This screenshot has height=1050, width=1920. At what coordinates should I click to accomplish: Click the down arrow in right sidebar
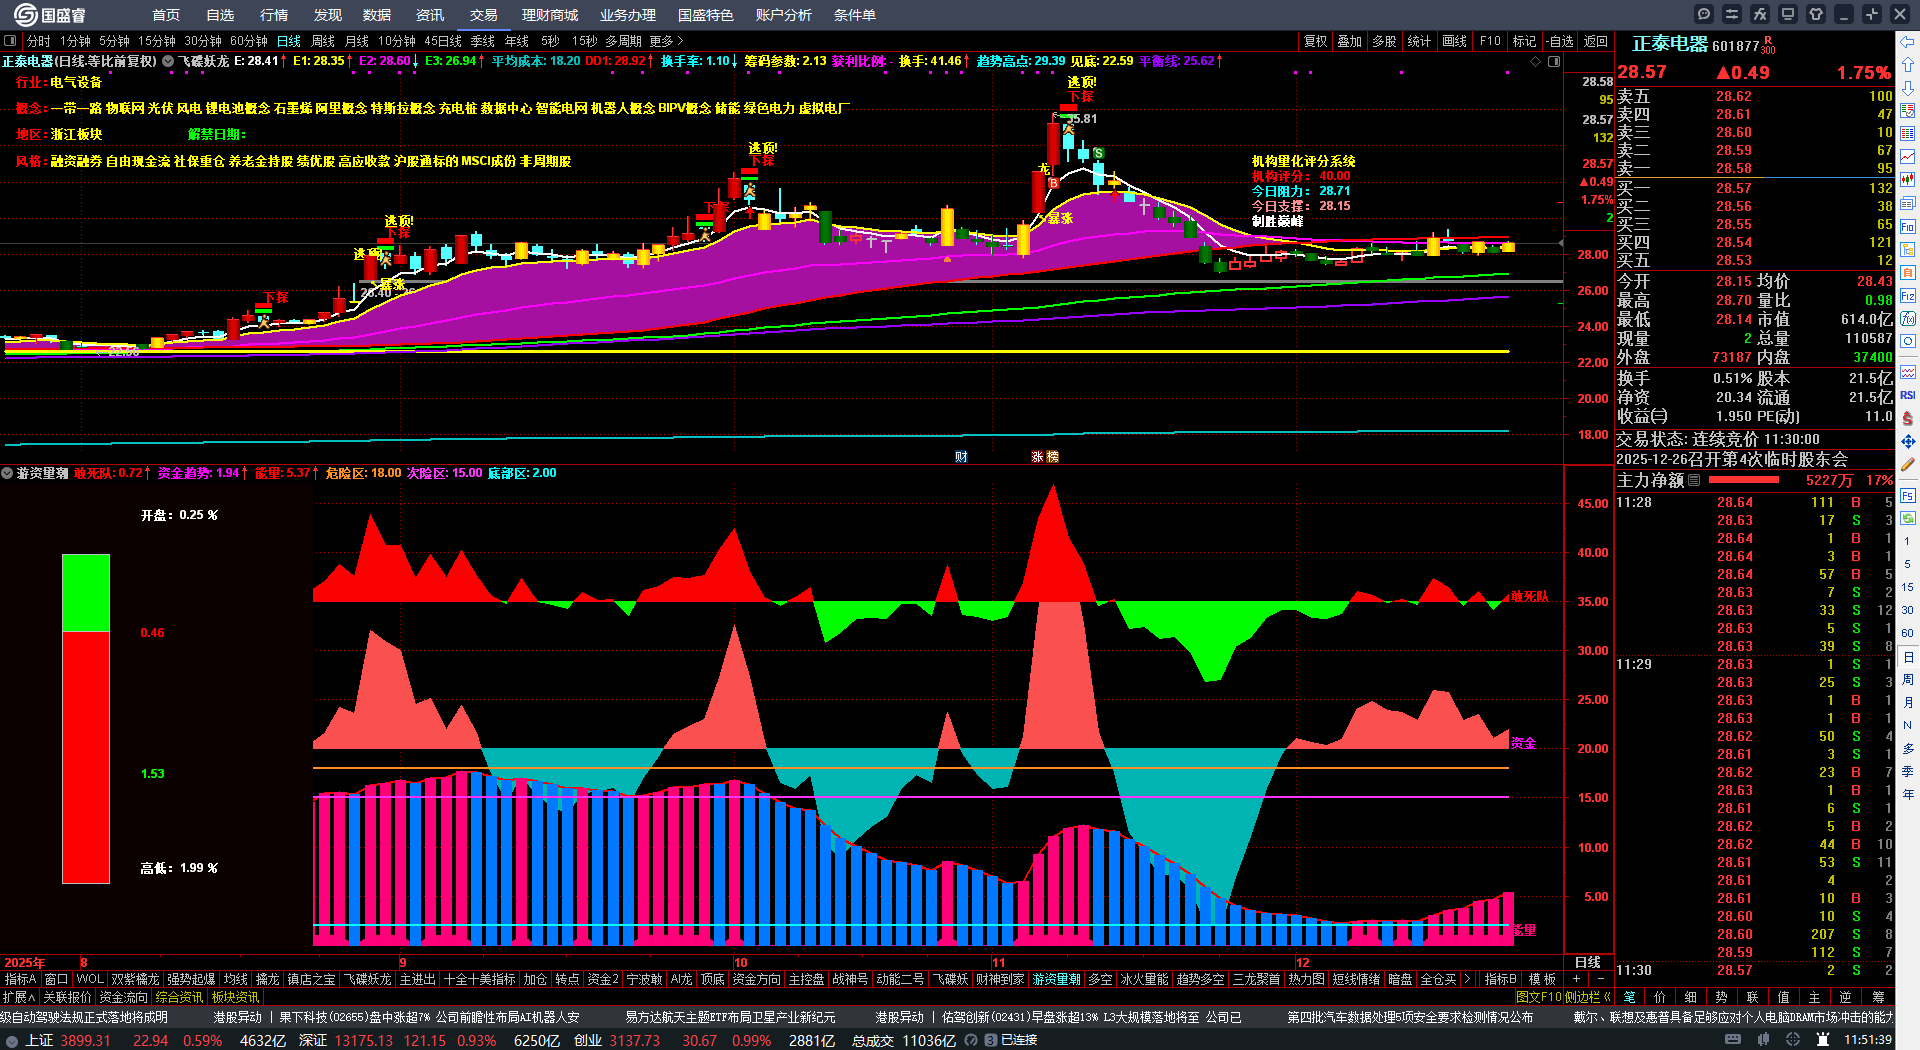coord(1908,88)
